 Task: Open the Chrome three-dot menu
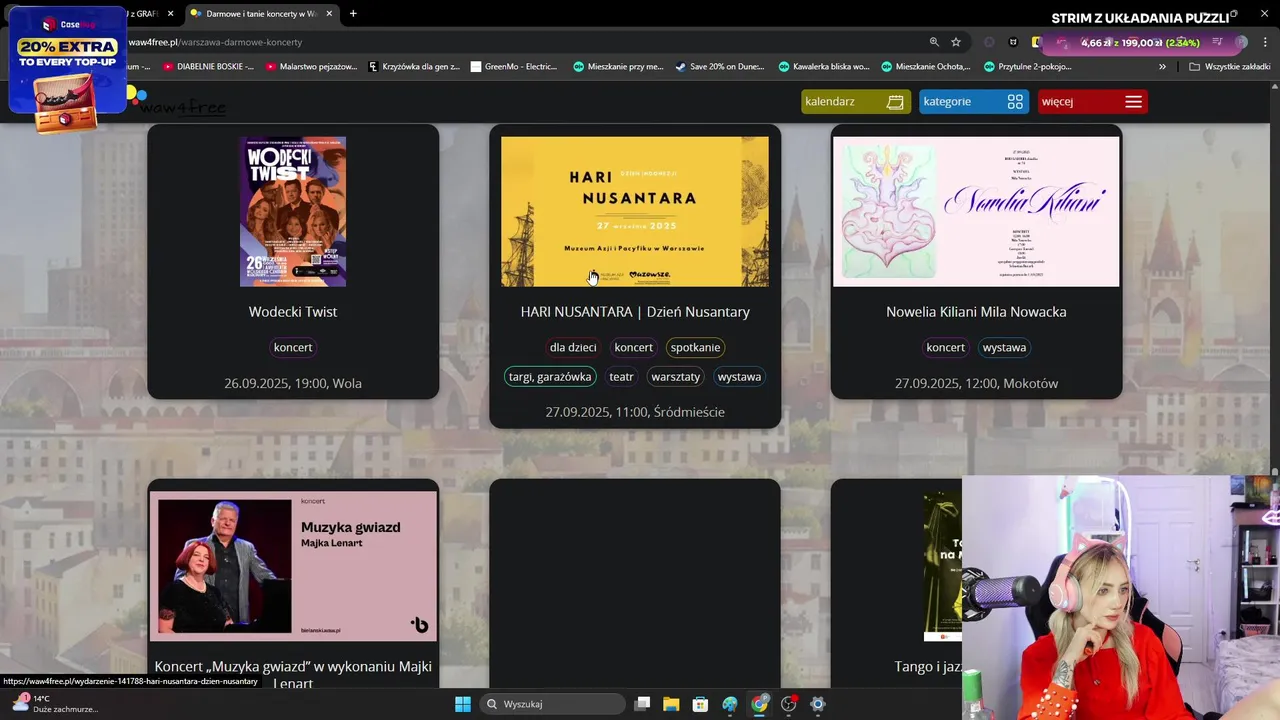point(1265,42)
